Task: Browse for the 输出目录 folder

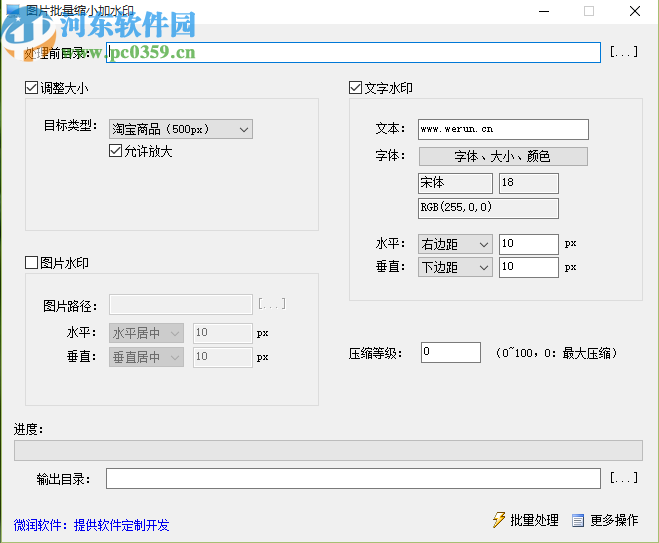Action: (x=624, y=478)
